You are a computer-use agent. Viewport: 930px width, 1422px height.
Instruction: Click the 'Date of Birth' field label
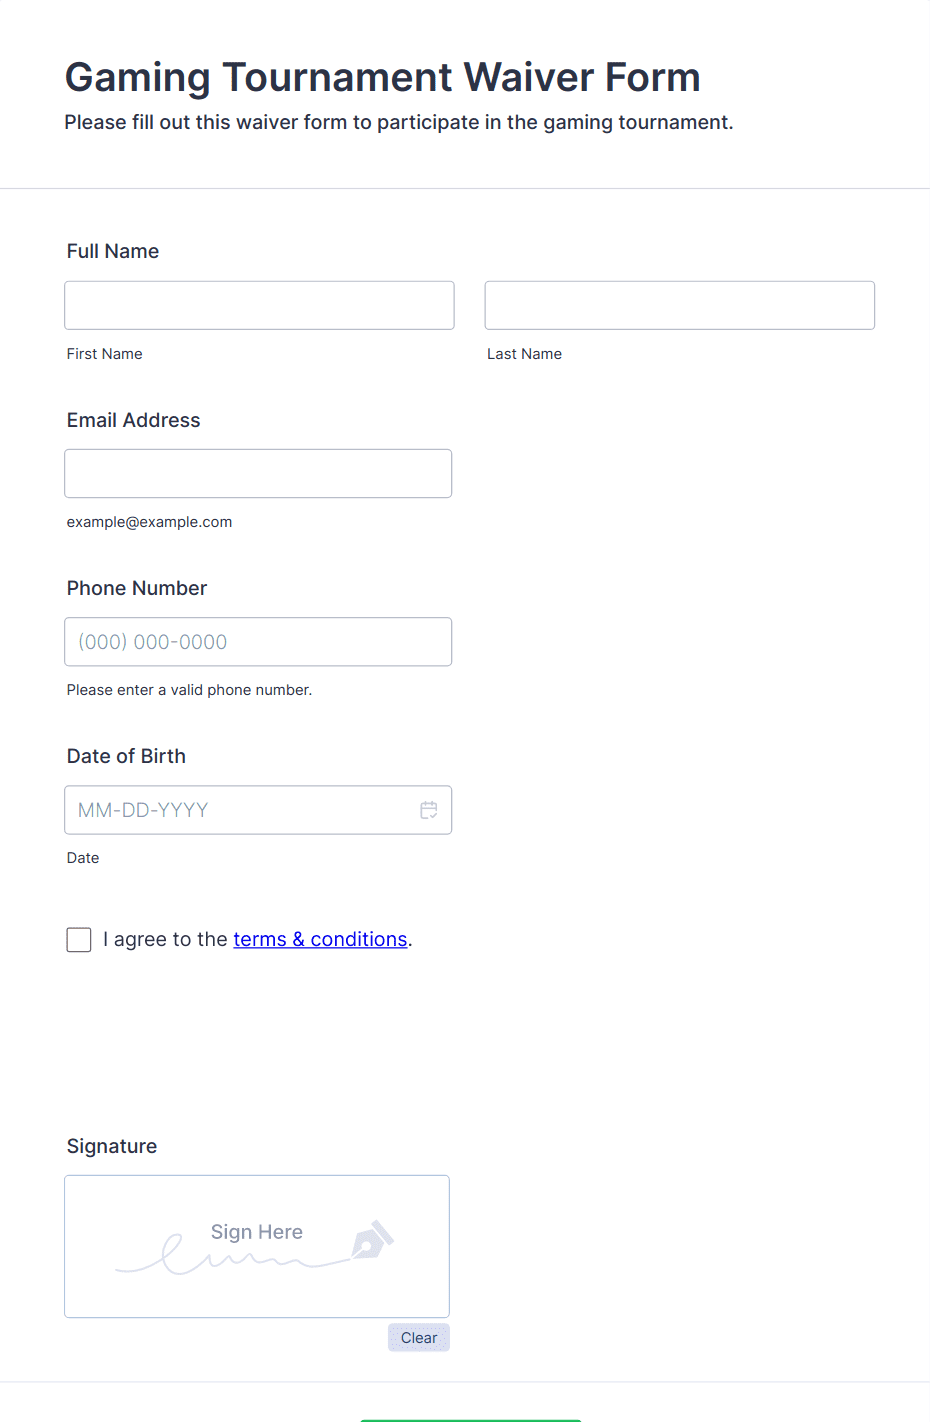coord(126,757)
